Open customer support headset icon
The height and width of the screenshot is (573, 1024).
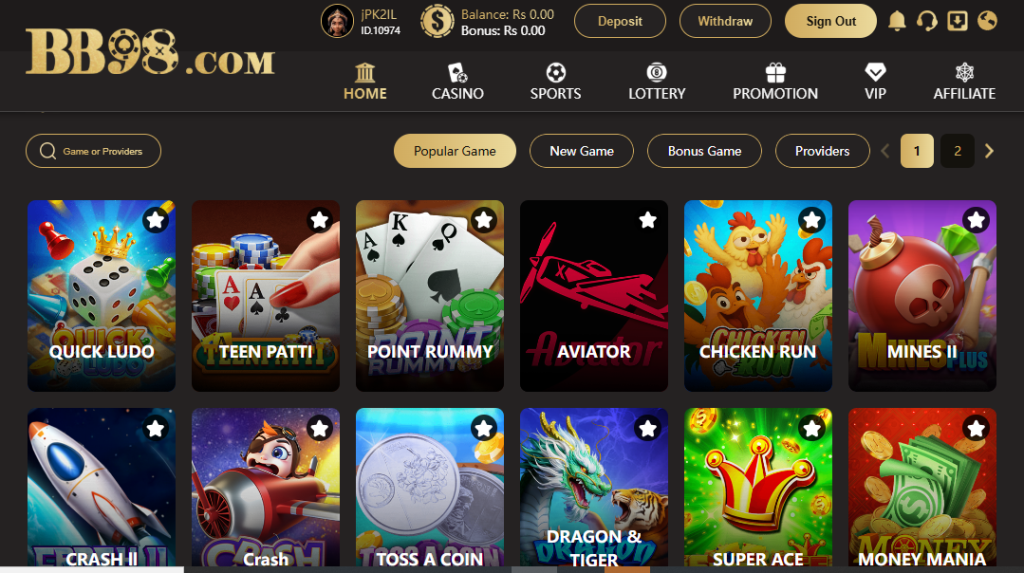927,21
